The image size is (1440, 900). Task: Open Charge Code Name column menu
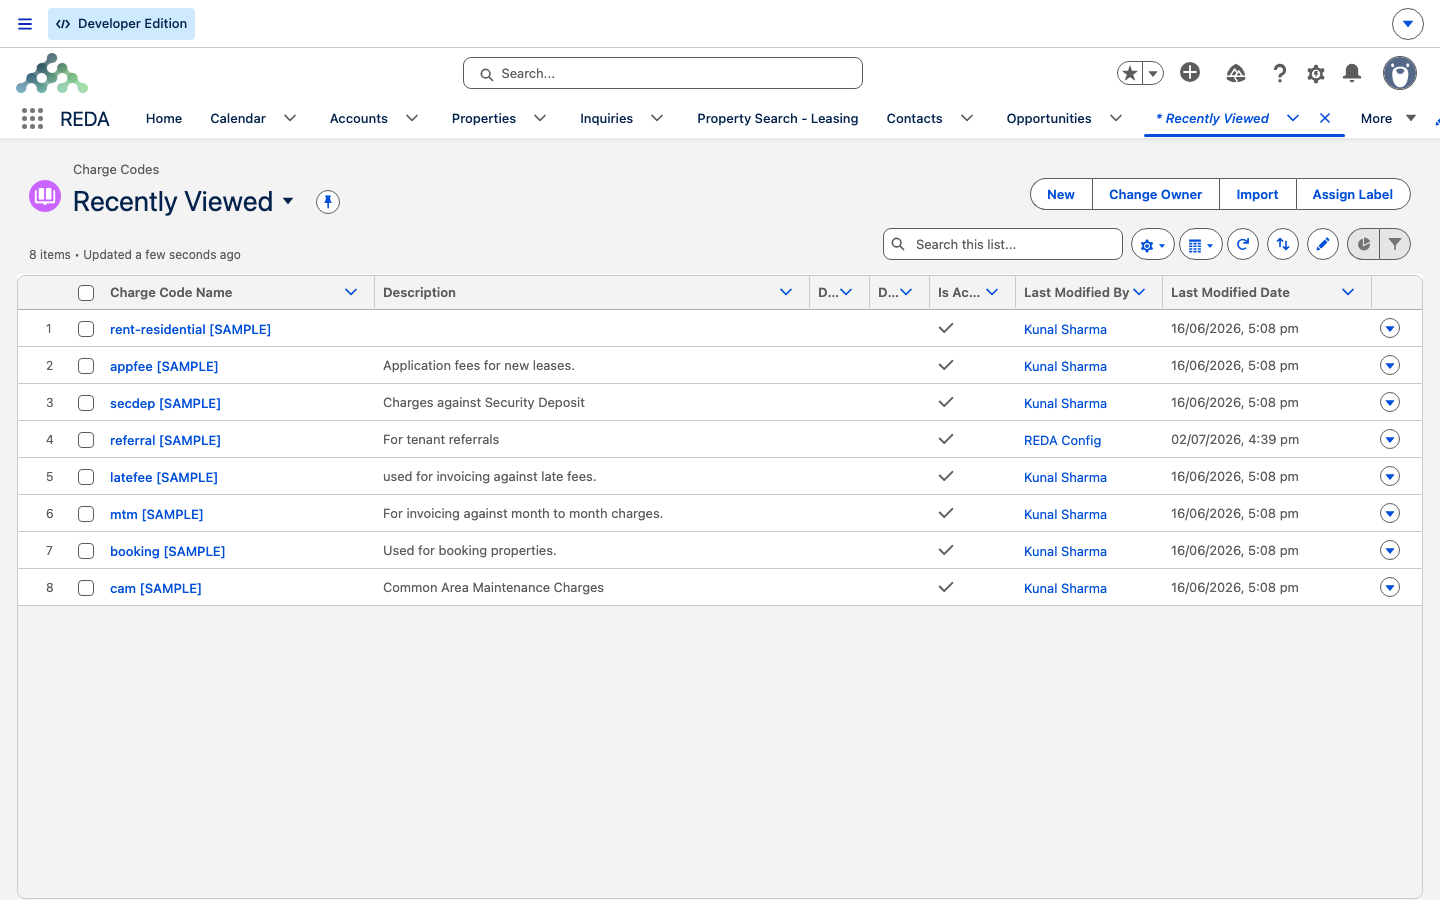(351, 292)
